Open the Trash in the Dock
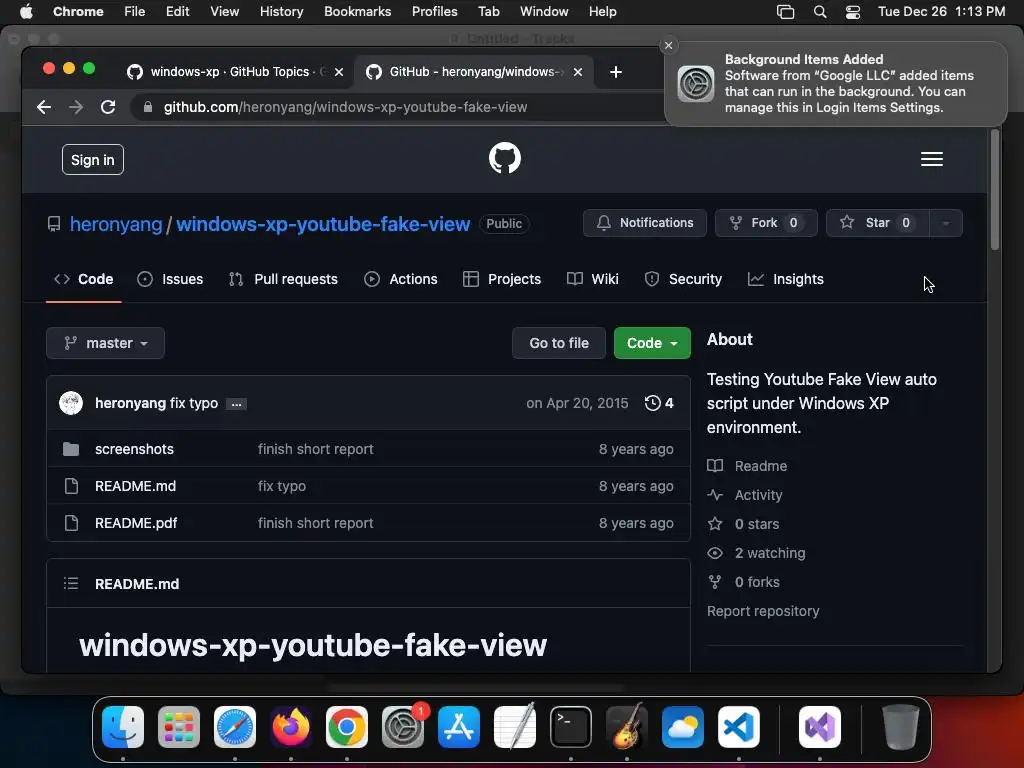The width and height of the screenshot is (1024, 768). point(901,727)
